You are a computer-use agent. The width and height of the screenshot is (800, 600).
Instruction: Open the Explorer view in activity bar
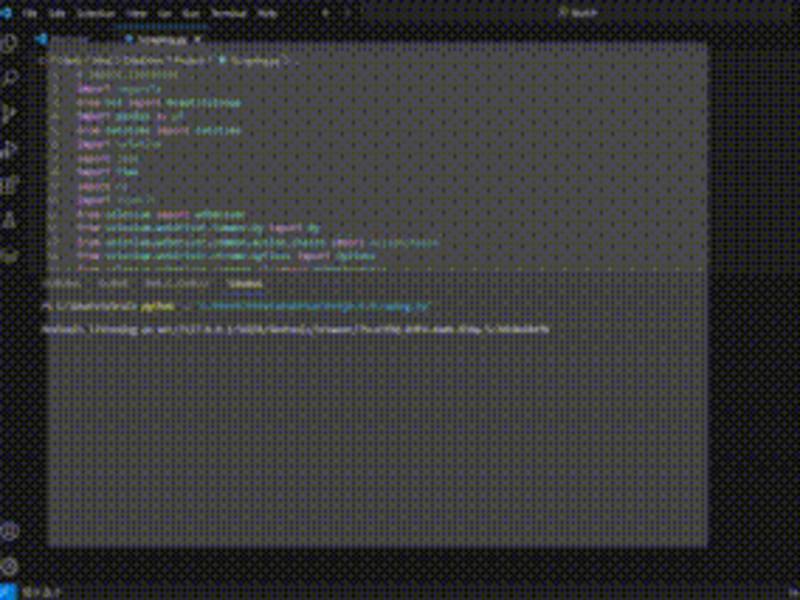click(9, 44)
